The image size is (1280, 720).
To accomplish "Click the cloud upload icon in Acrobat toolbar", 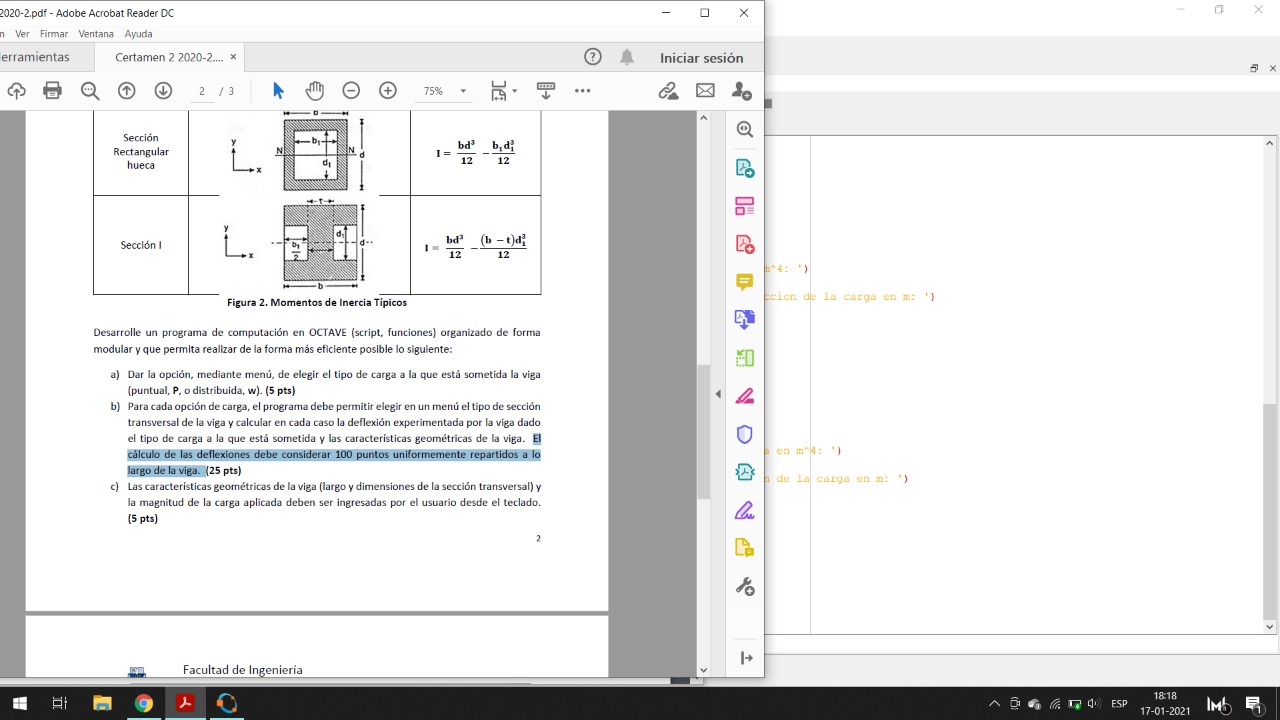I will click(x=16, y=91).
